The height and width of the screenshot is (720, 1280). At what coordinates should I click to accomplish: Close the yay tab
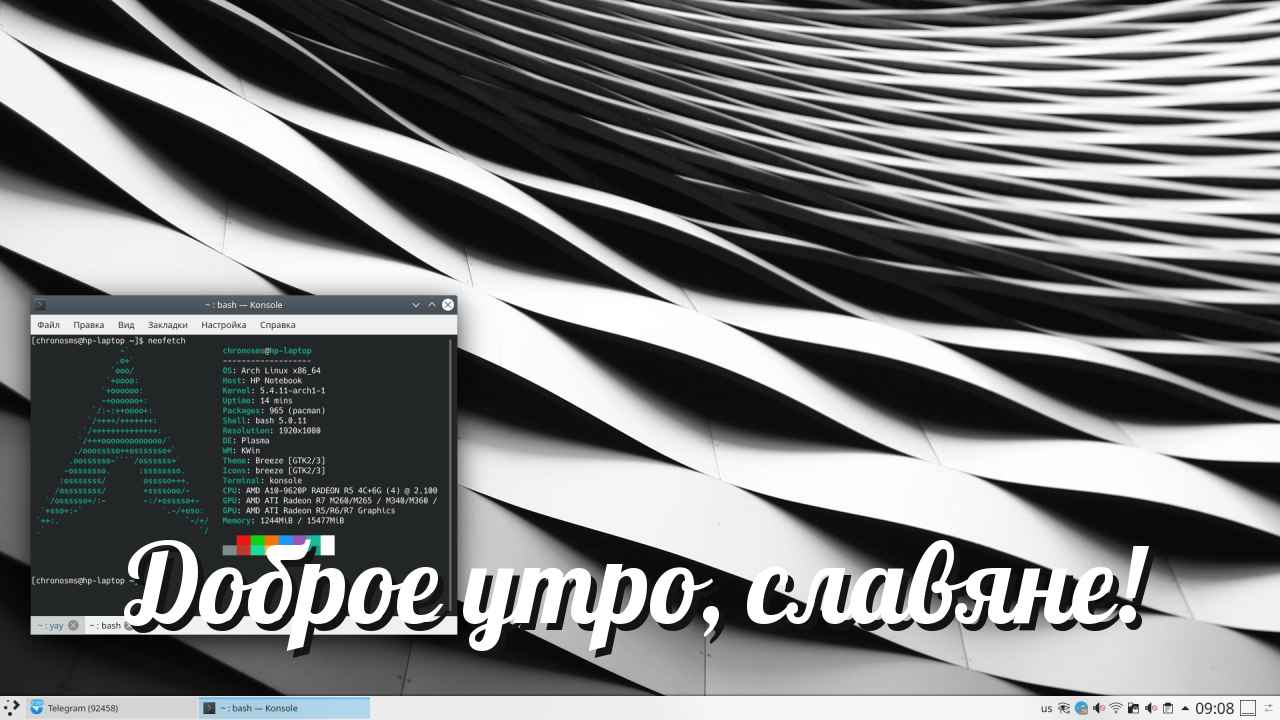(x=73, y=625)
